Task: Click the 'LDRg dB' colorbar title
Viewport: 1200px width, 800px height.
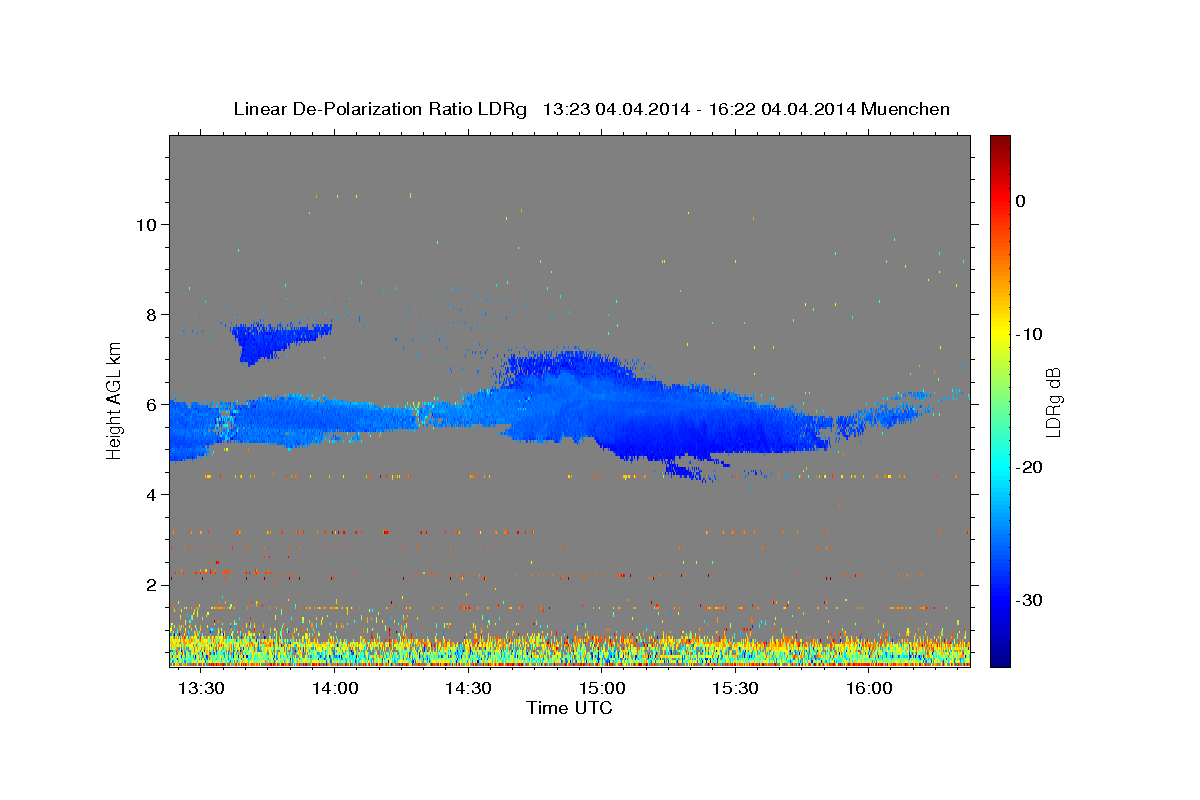Action: tap(1053, 401)
